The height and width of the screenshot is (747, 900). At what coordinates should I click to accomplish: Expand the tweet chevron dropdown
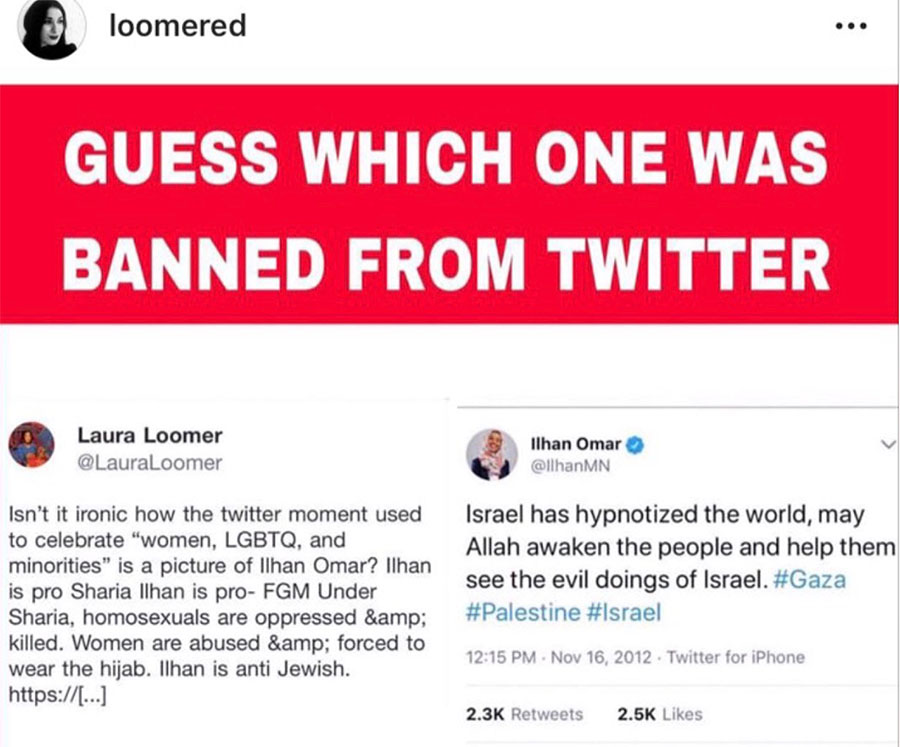click(888, 444)
